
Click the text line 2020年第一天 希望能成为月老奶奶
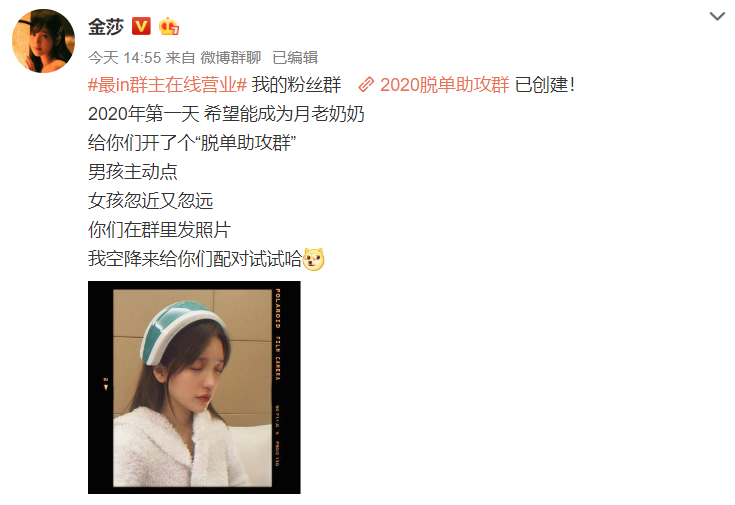pyautogui.click(x=226, y=114)
